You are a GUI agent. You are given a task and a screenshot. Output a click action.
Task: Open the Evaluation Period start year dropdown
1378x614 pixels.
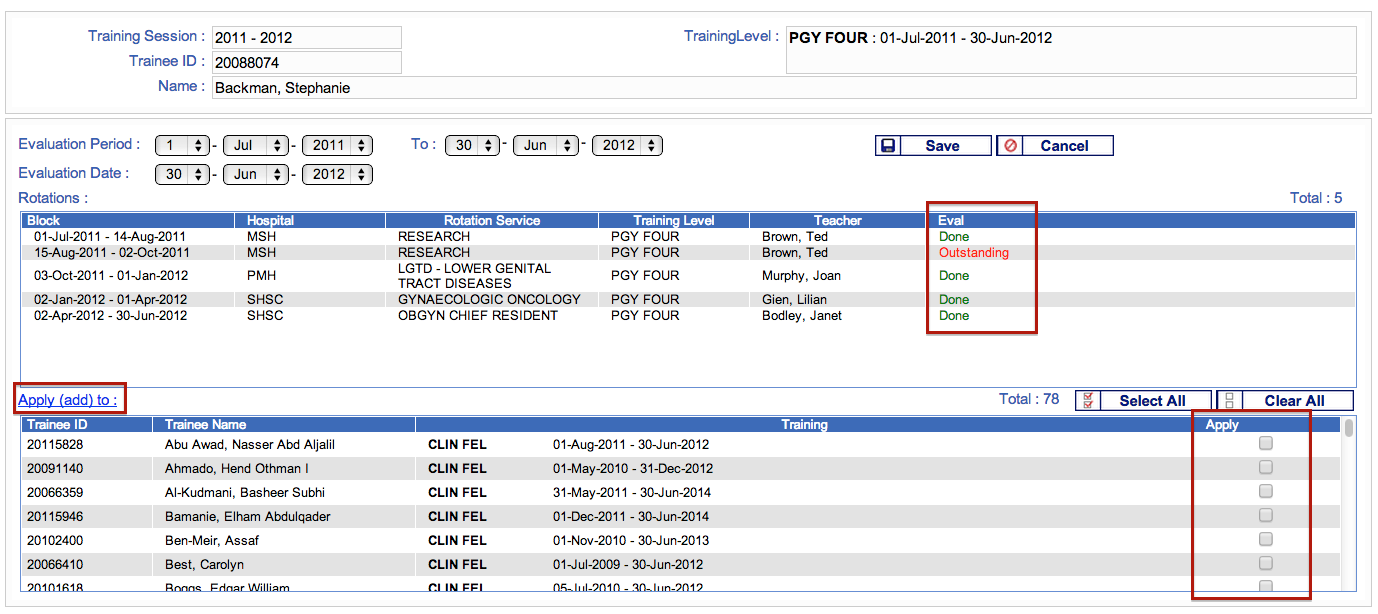[x=337, y=145]
